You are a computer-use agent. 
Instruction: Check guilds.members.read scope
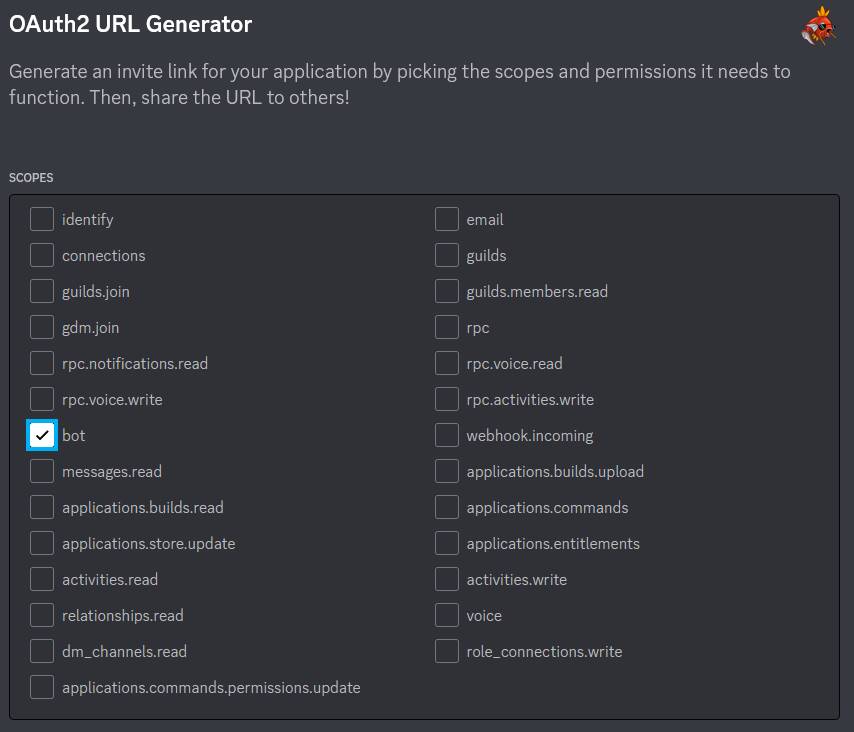(447, 292)
